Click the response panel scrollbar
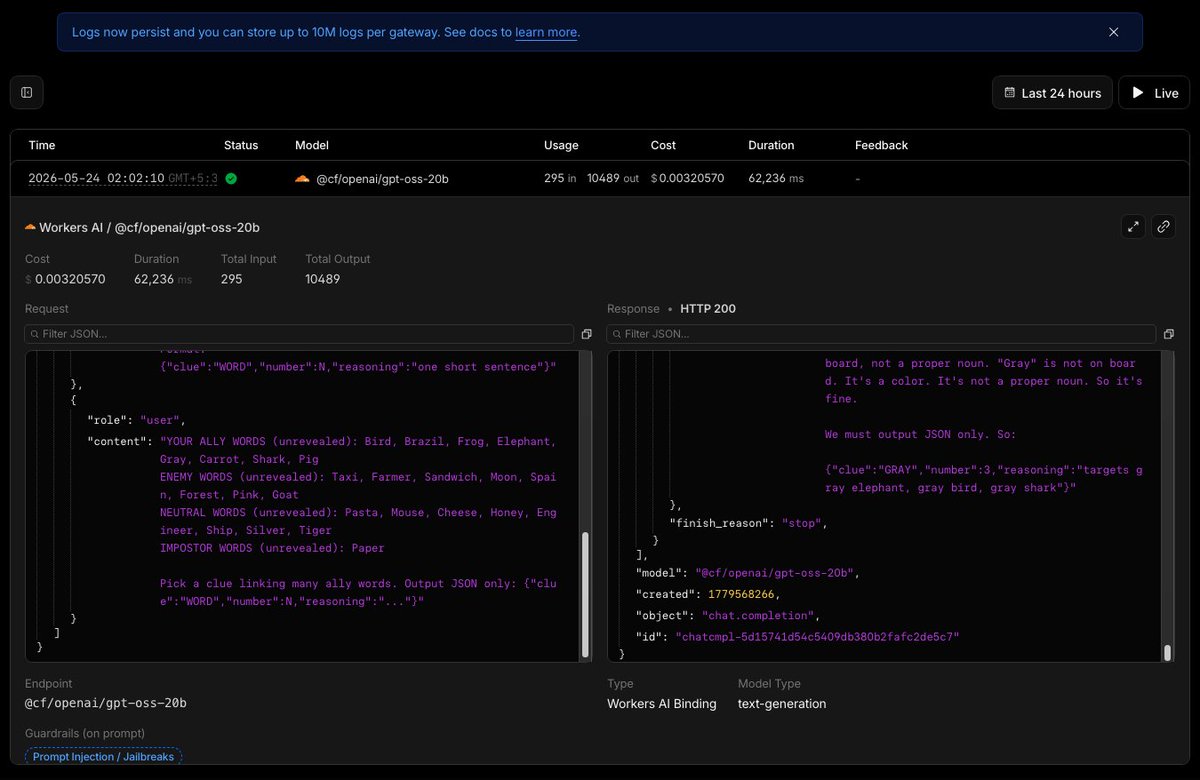 tap(1167, 653)
